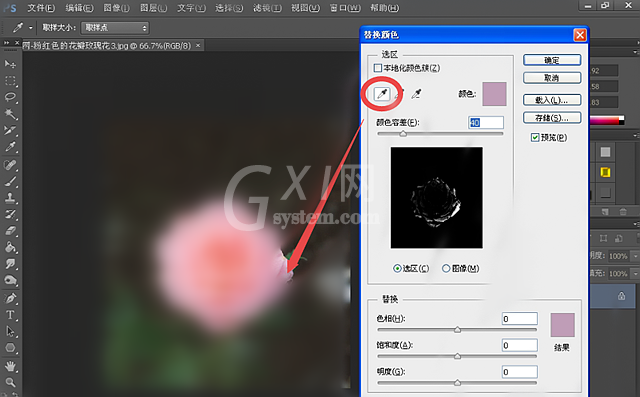Select the Eraser tool
640x397 pixels.
point(10,231)
